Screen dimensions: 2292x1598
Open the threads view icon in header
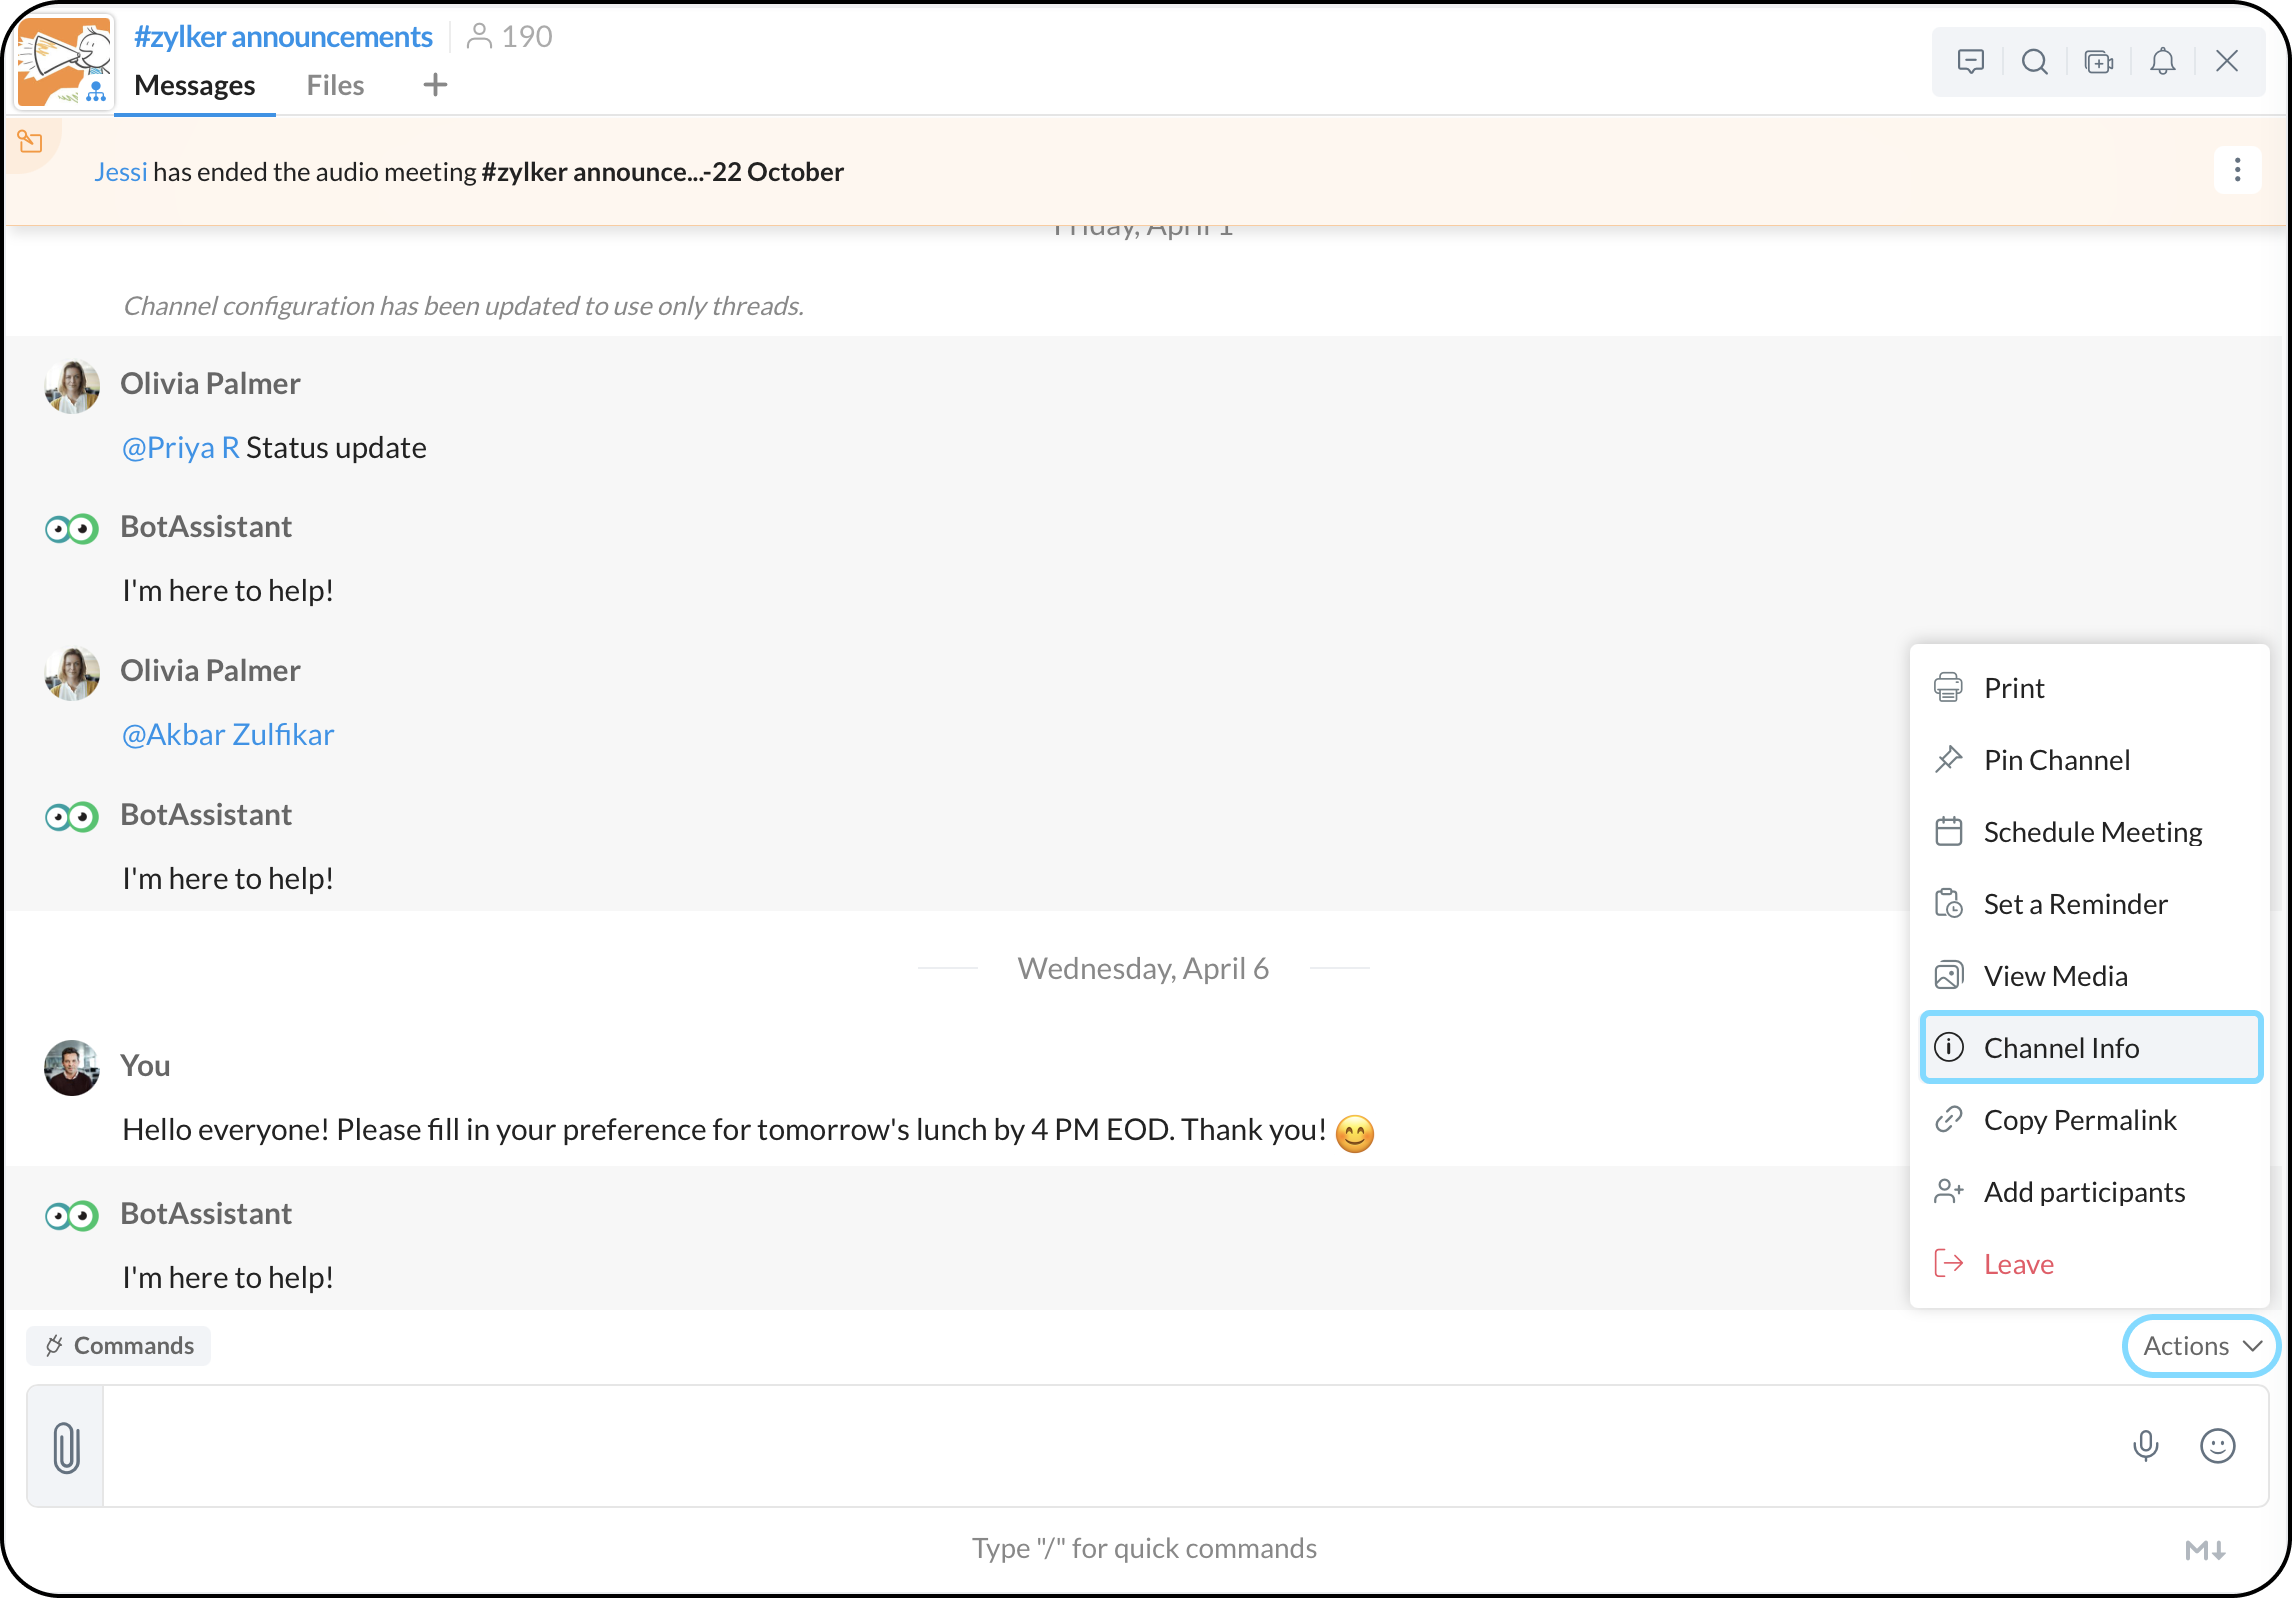pyautogui.click(x=1970, y=62)
